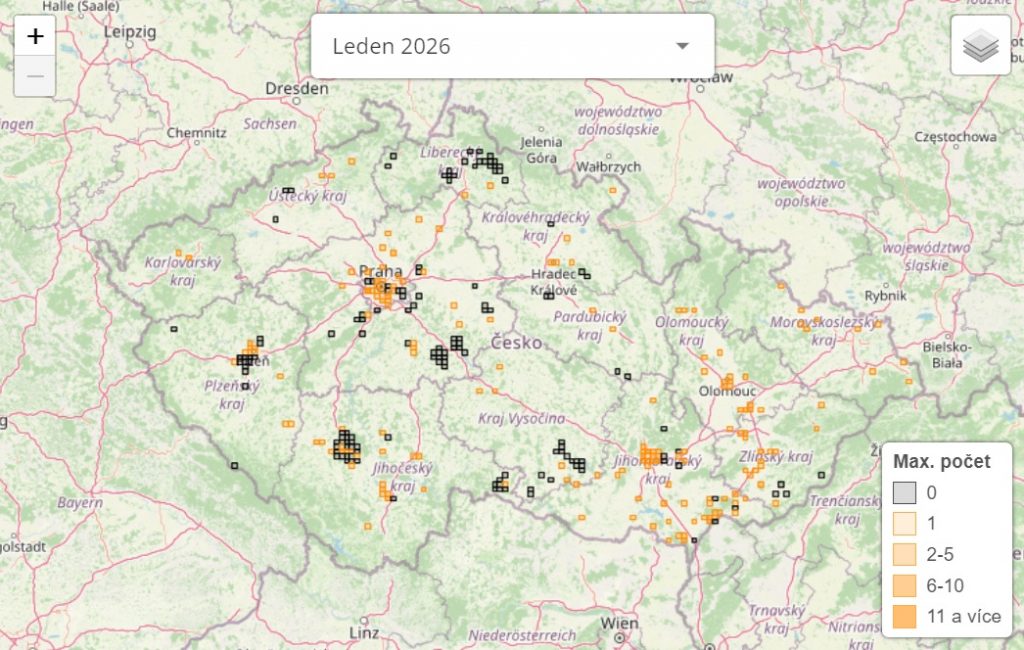Click the 6-10 legend color box
This screenshot has width=1024, height=650.
pos(905,586)
